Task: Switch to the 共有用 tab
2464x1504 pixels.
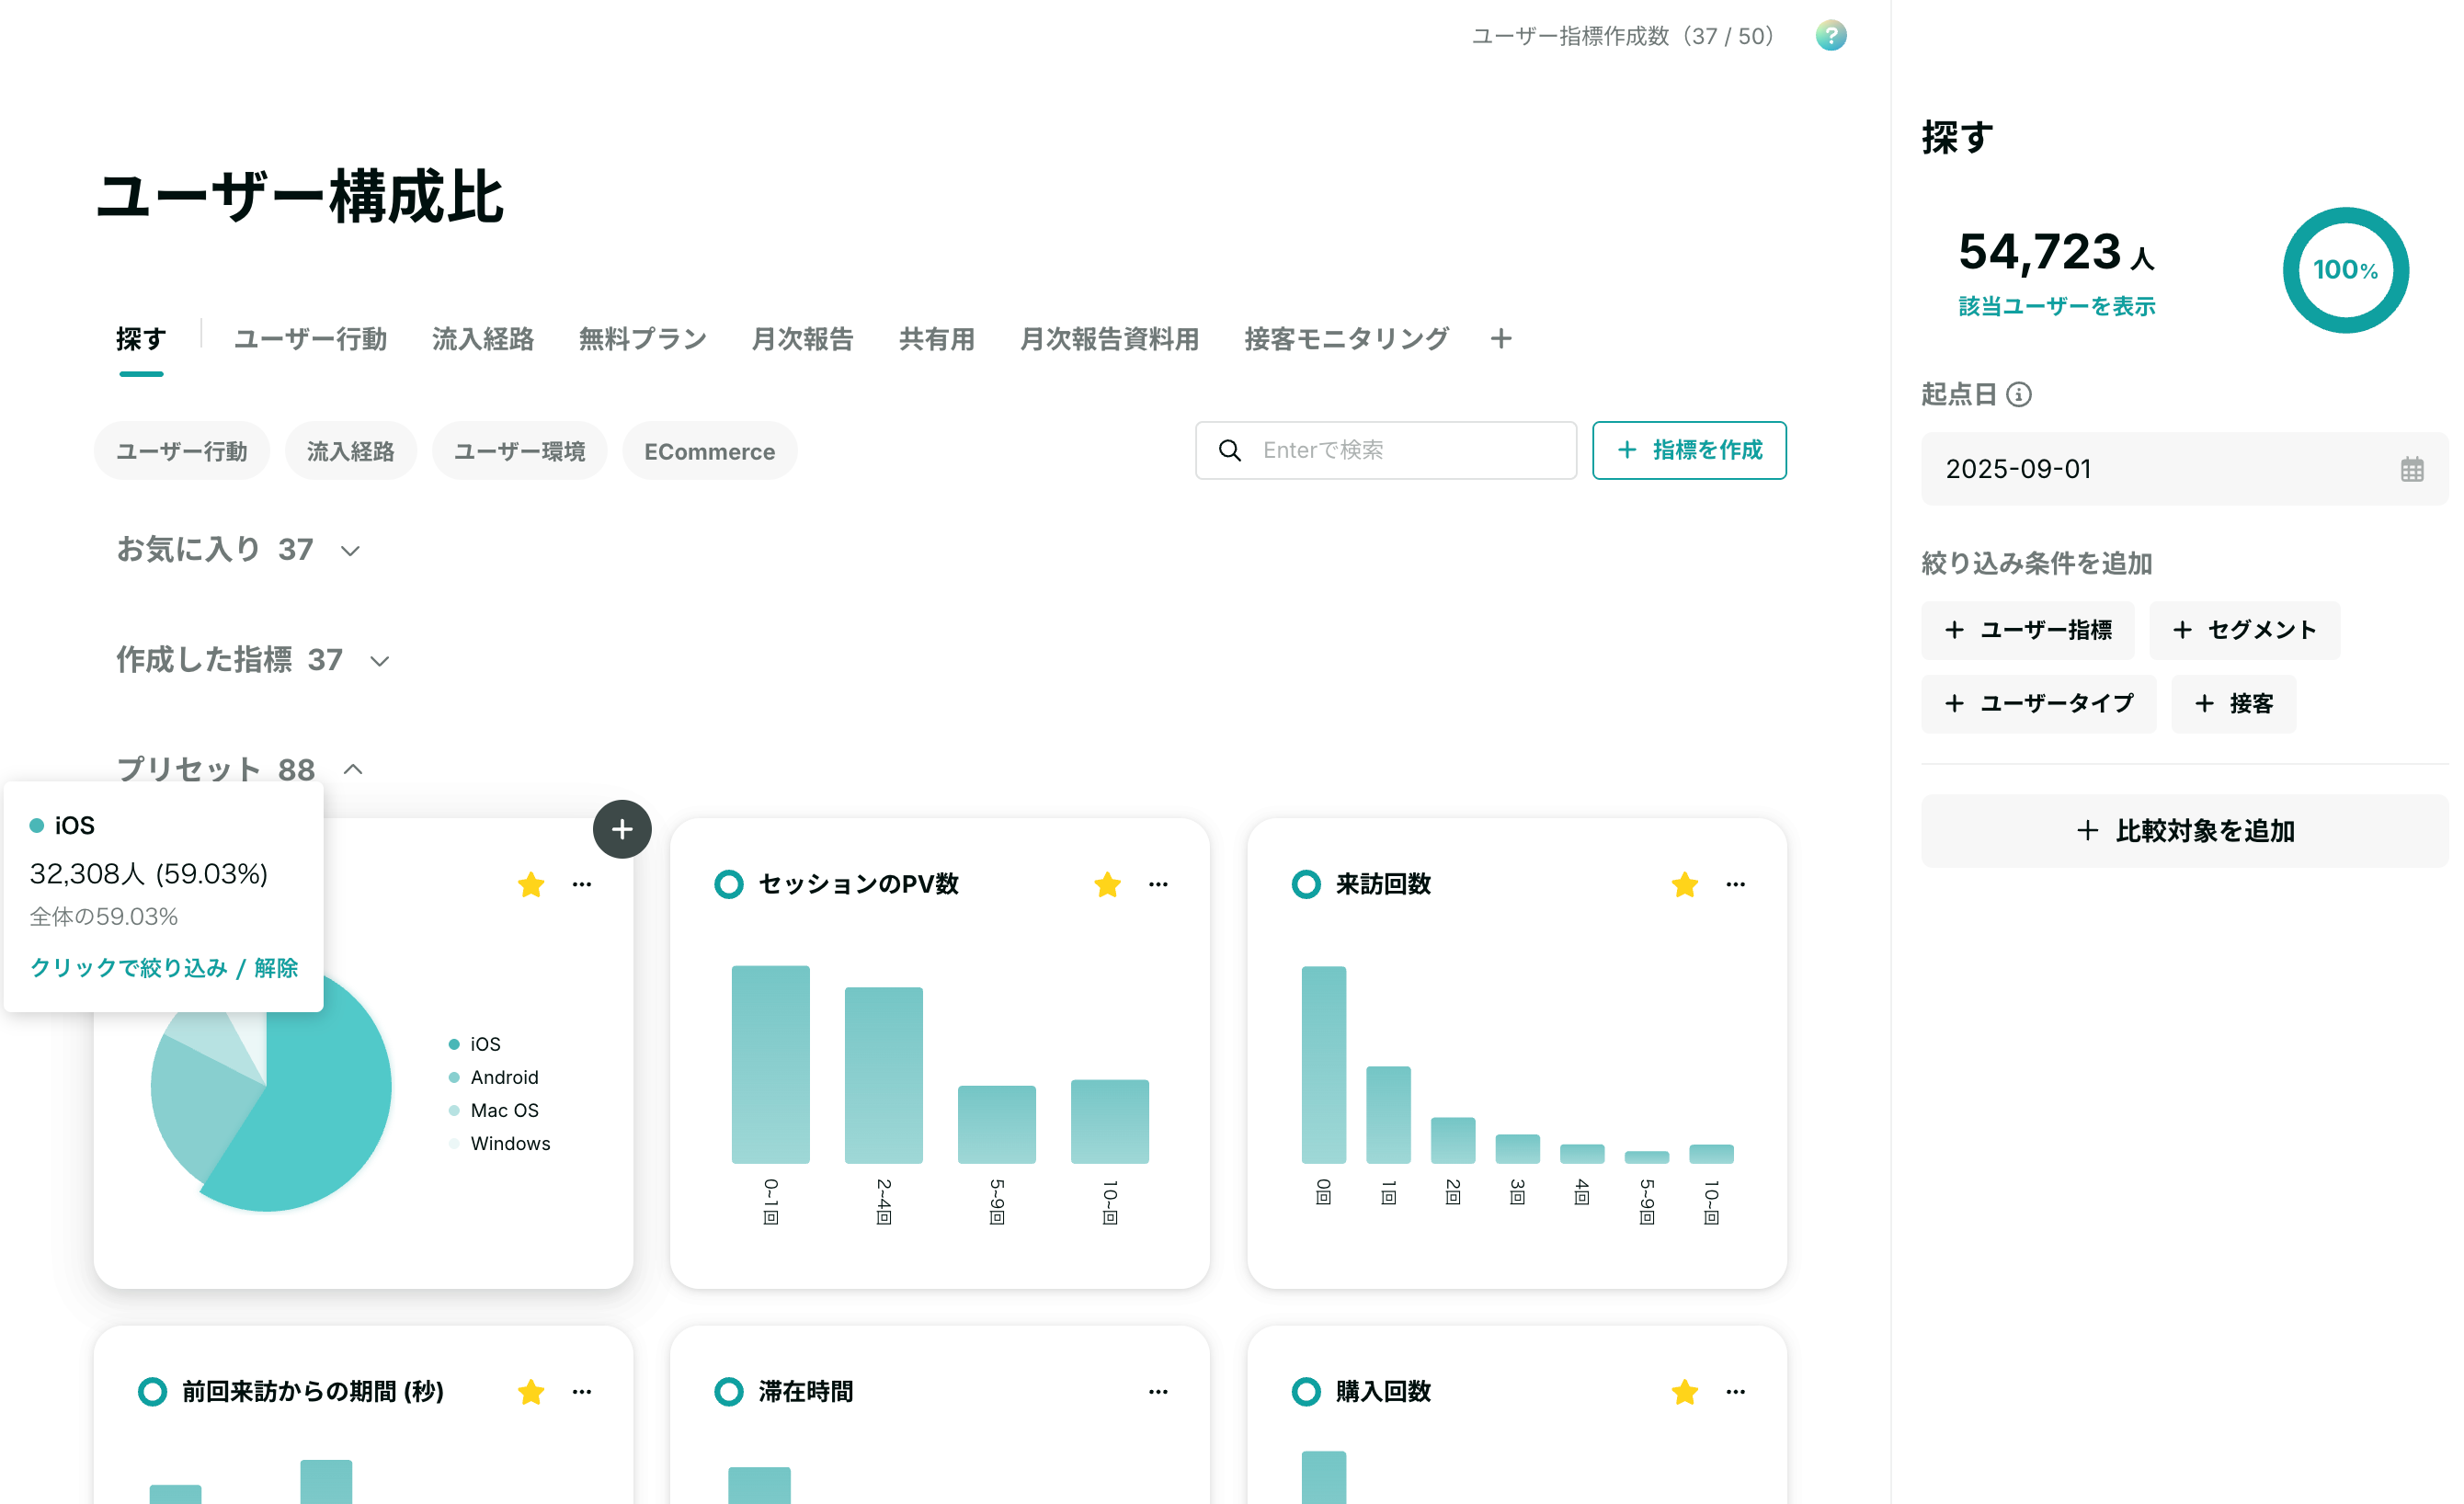Action: point(936,339)
